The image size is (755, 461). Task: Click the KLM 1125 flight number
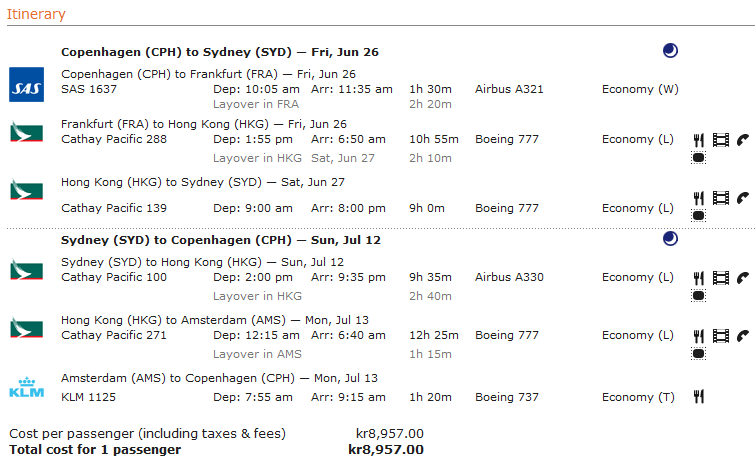tap(89, 397)
